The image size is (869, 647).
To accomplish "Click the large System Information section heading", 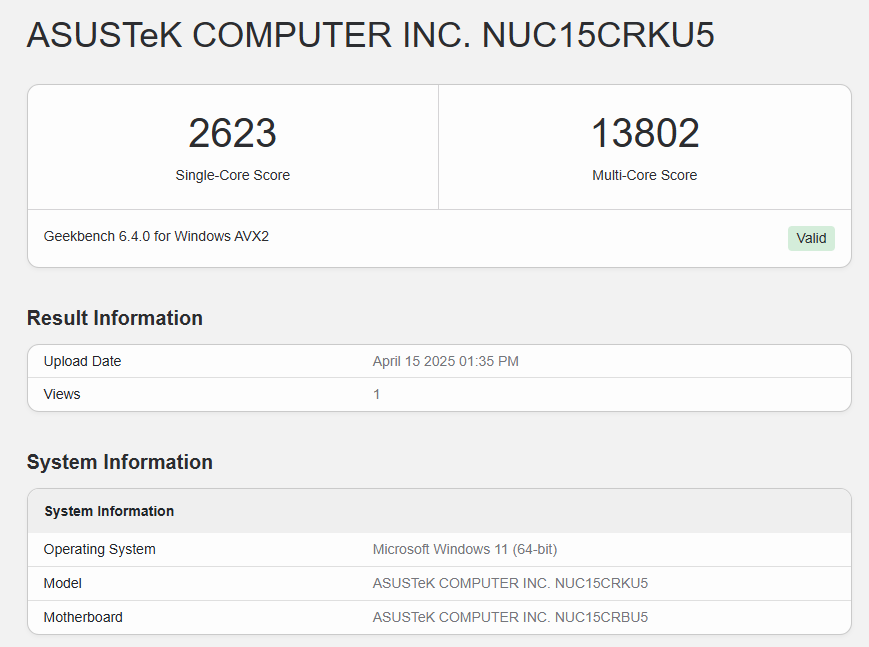I will [119, 462].
